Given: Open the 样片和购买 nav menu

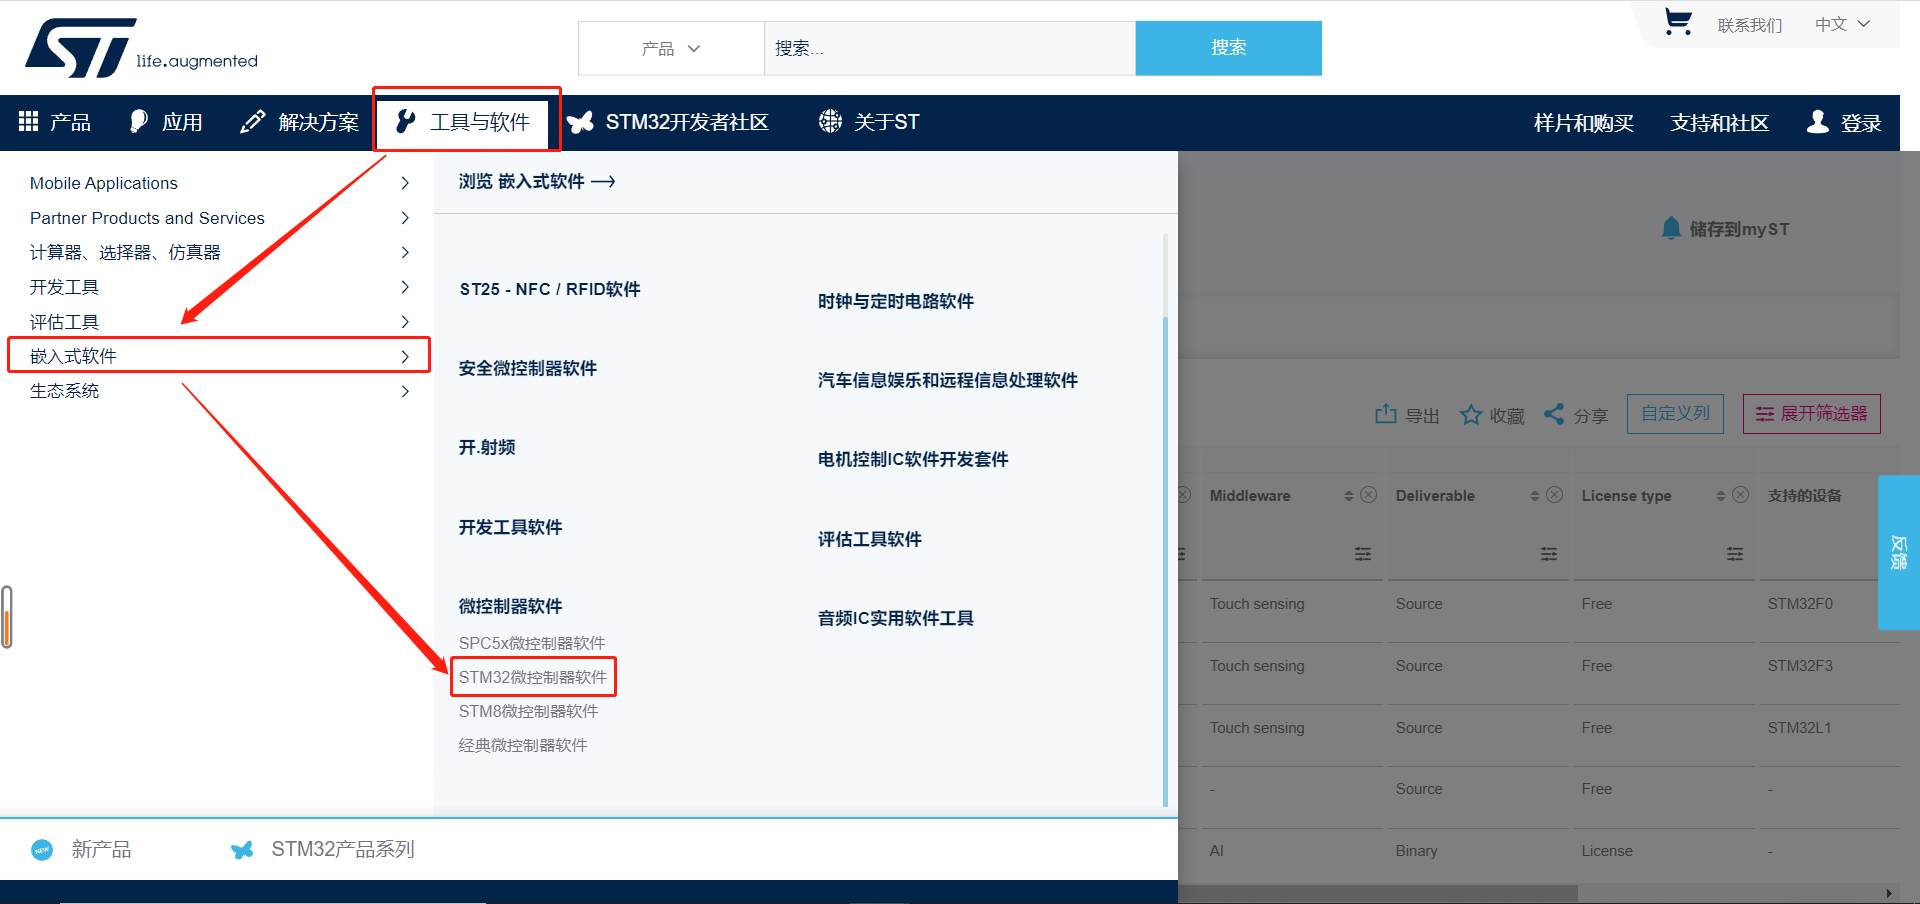Looking at the screenshot, I should pos(1583,123).
